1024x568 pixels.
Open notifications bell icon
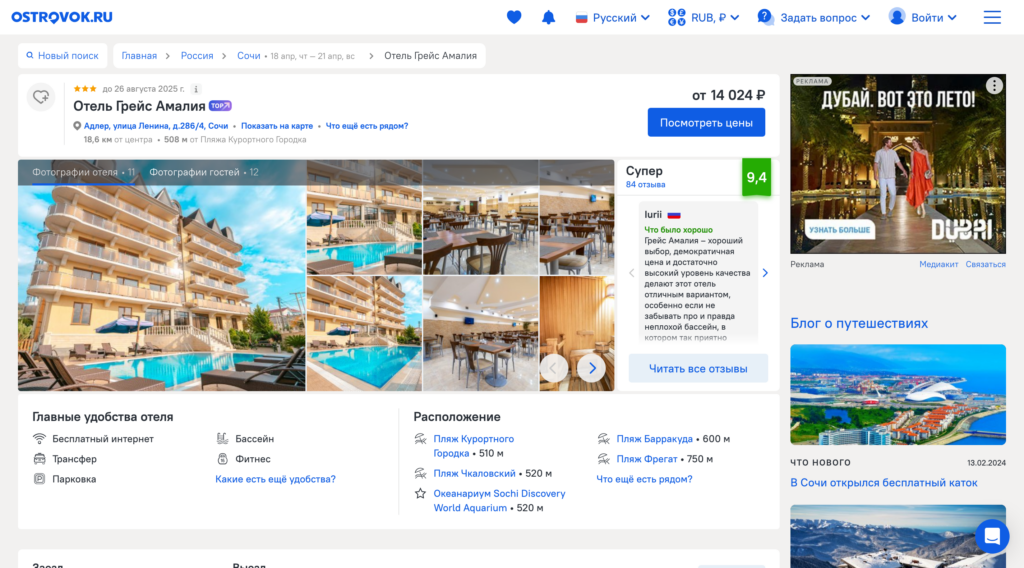tap(549, 17)
